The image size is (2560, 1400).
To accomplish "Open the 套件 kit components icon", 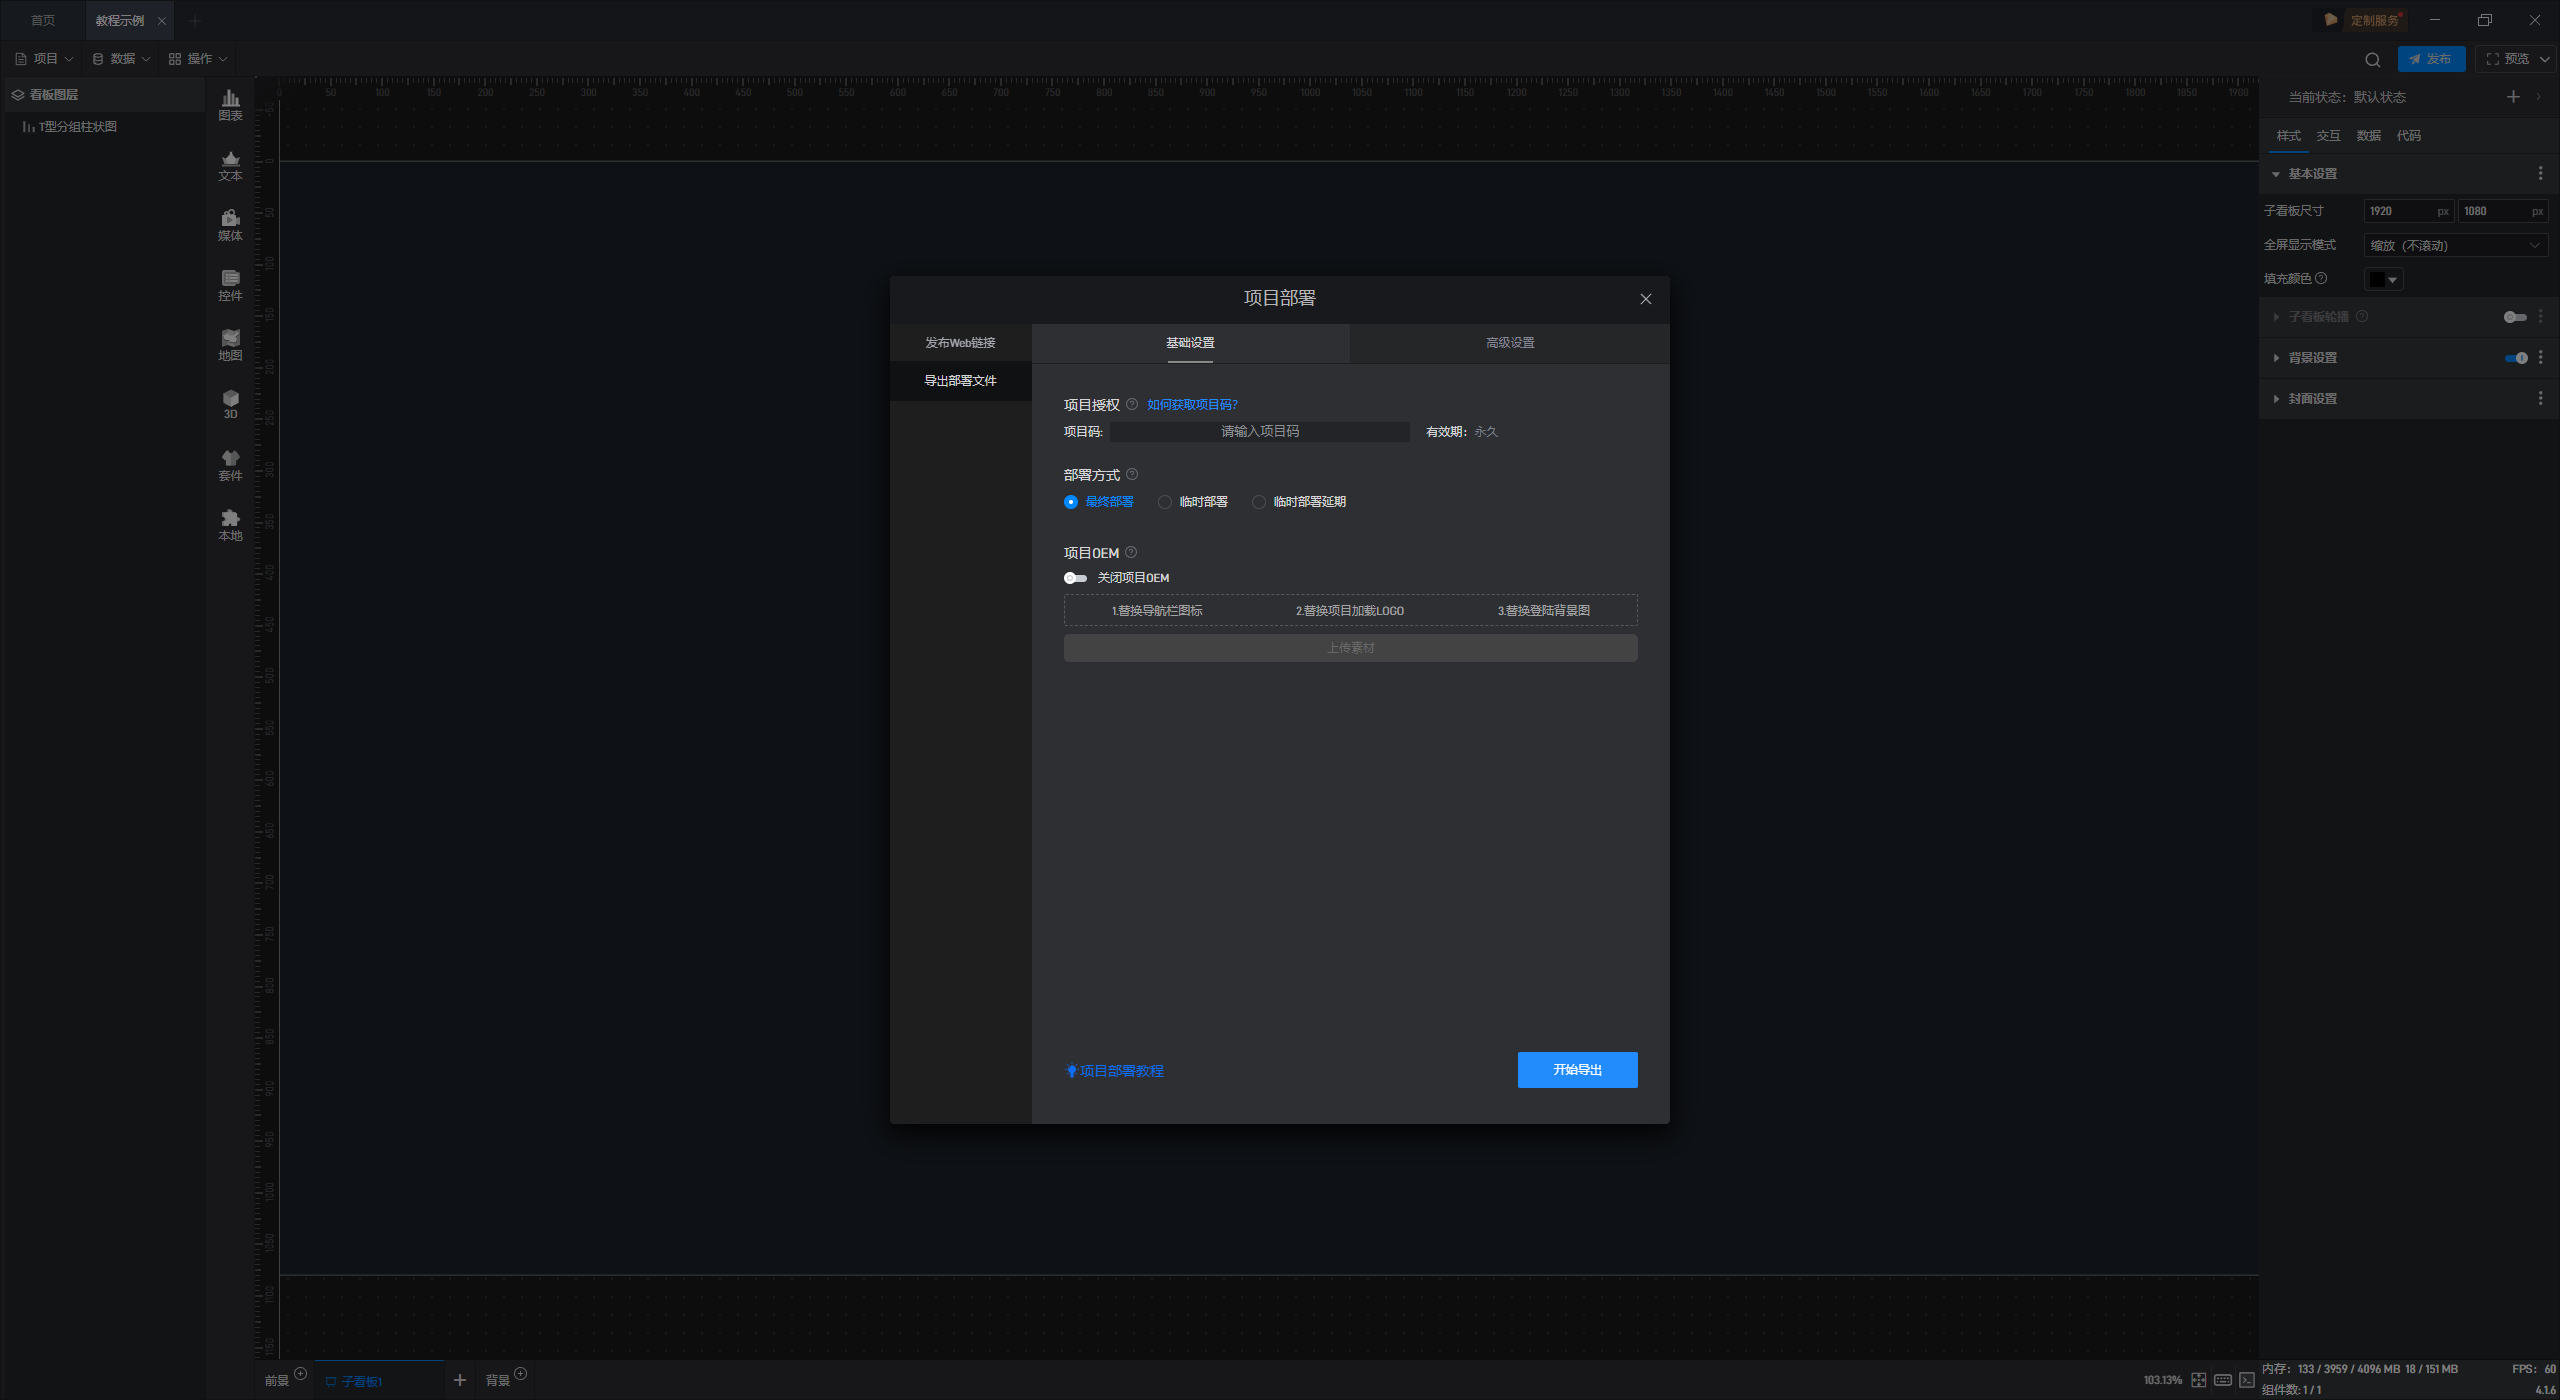I will pyautogui.click(x=230, y=465).
